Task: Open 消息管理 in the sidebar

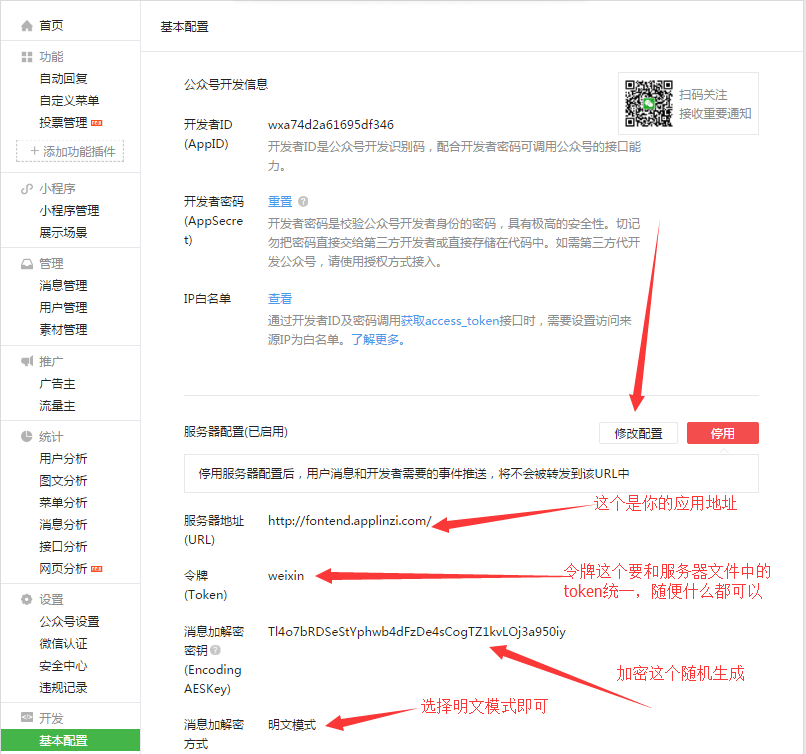Action: tap(63, 286)
